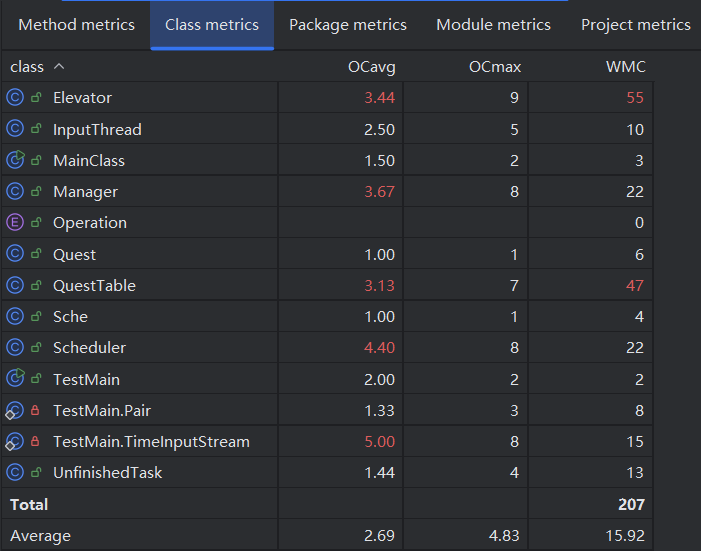The width and height of the screenshot is (701, 551).
Task: Click the Elevator WMC value 55
Action: tap(635, 98)
